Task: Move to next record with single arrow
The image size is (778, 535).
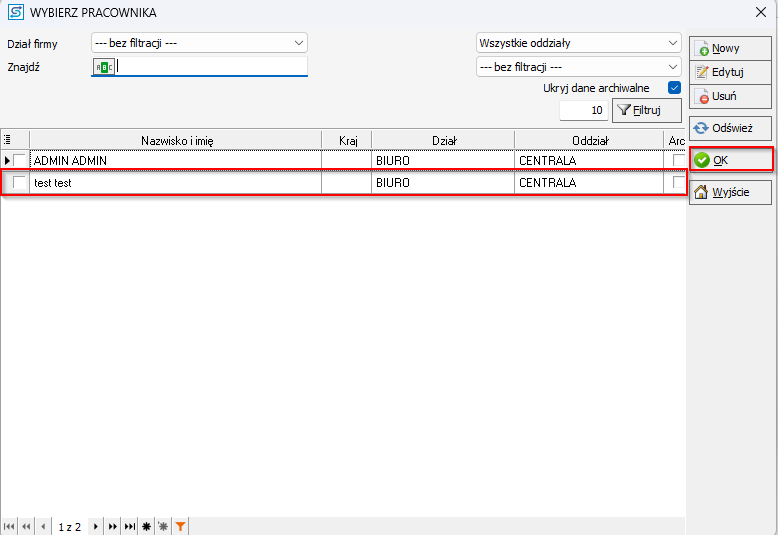Action: point(96,526)
